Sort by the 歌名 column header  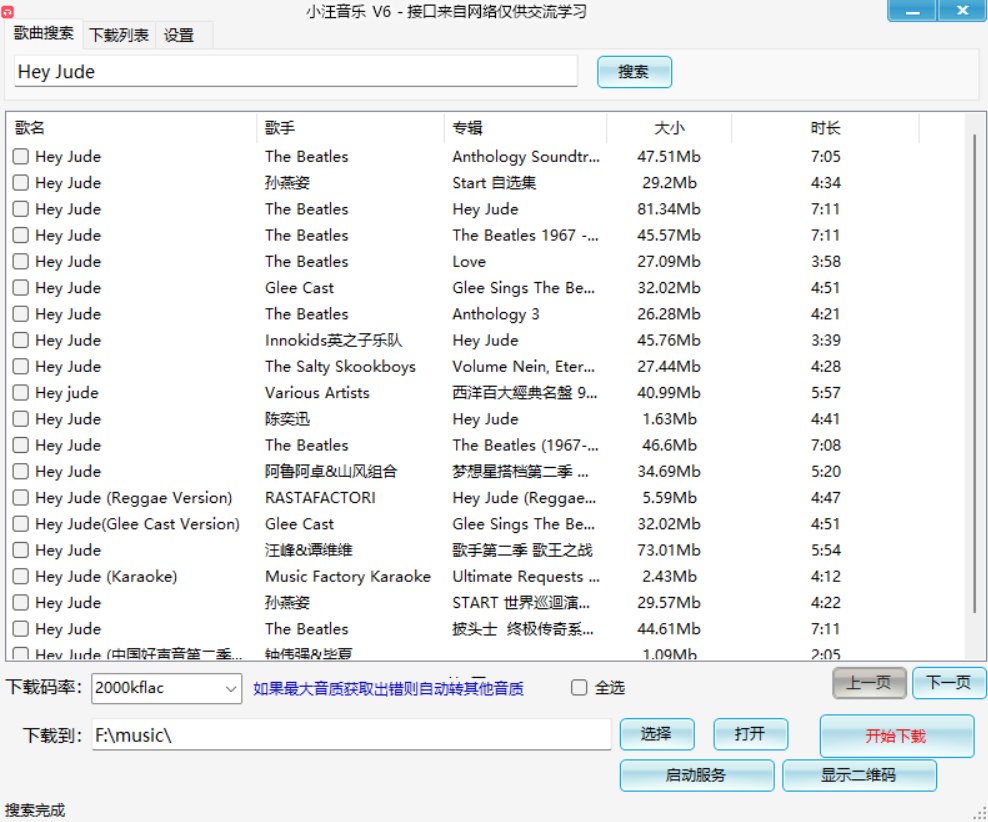pos(132,128)
